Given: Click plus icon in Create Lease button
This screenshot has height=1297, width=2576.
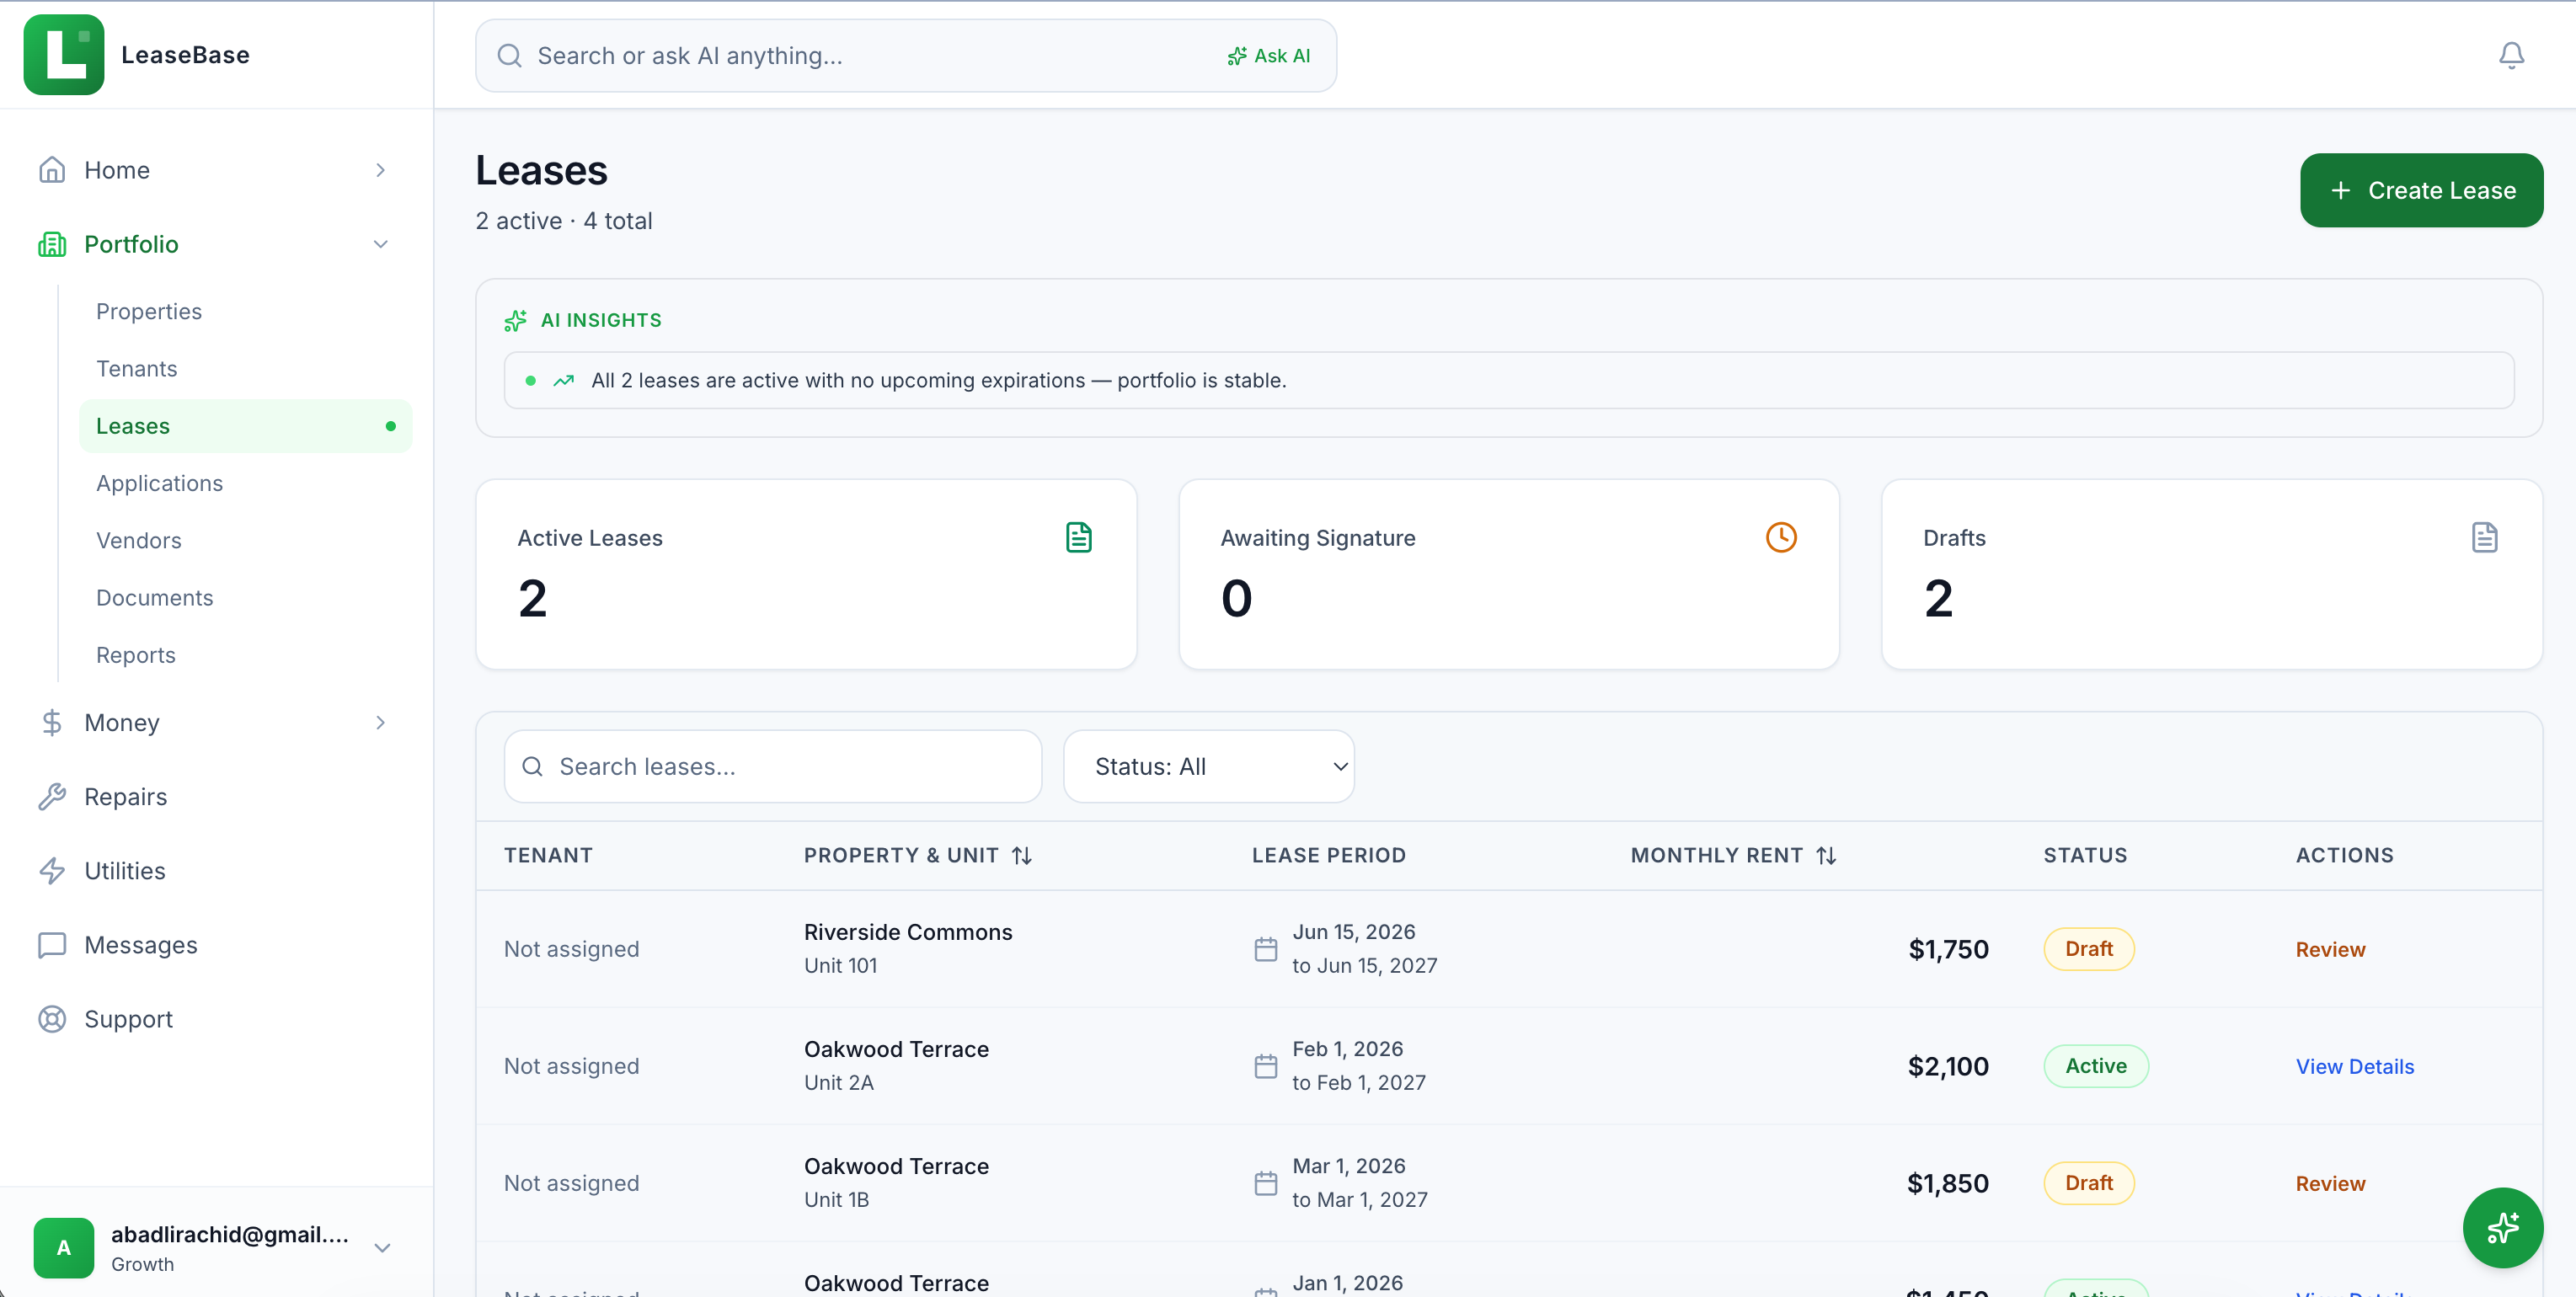Looking at the screenshot, I should click(2340, 190).
